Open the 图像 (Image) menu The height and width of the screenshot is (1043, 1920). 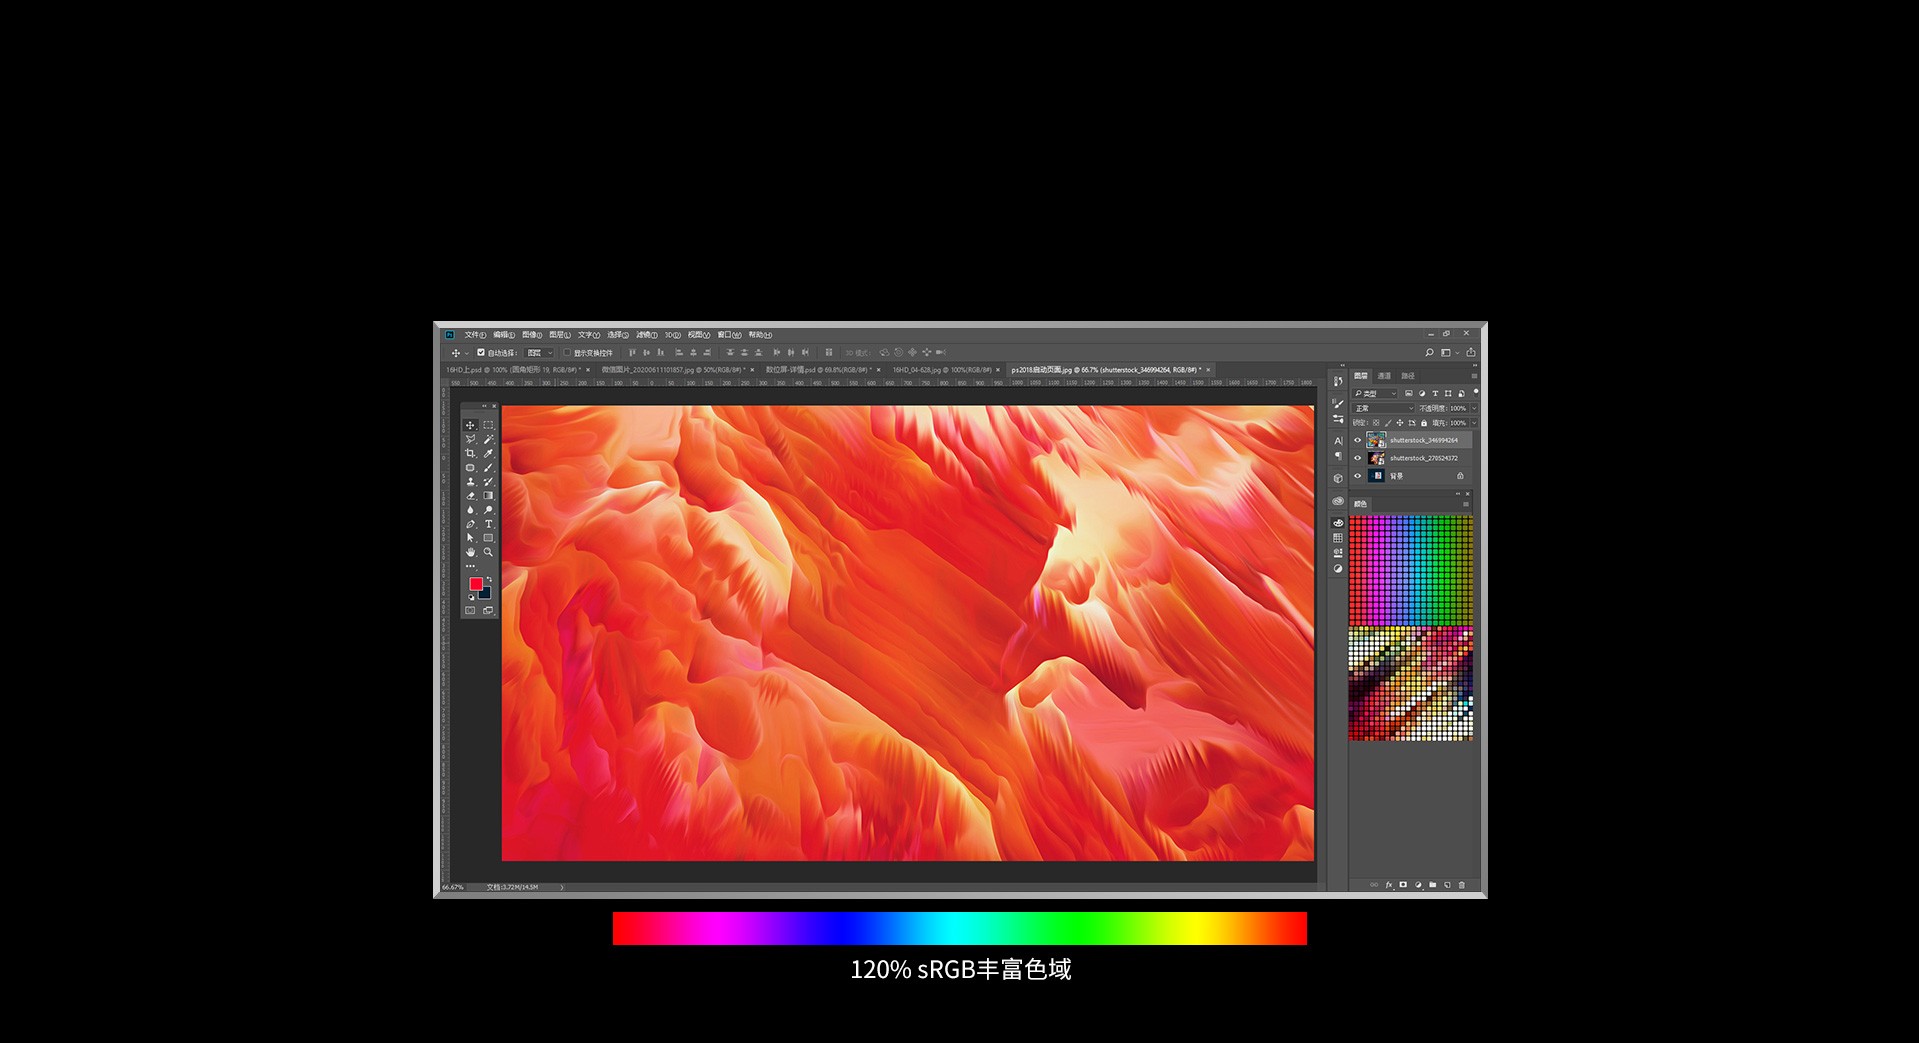532,335
